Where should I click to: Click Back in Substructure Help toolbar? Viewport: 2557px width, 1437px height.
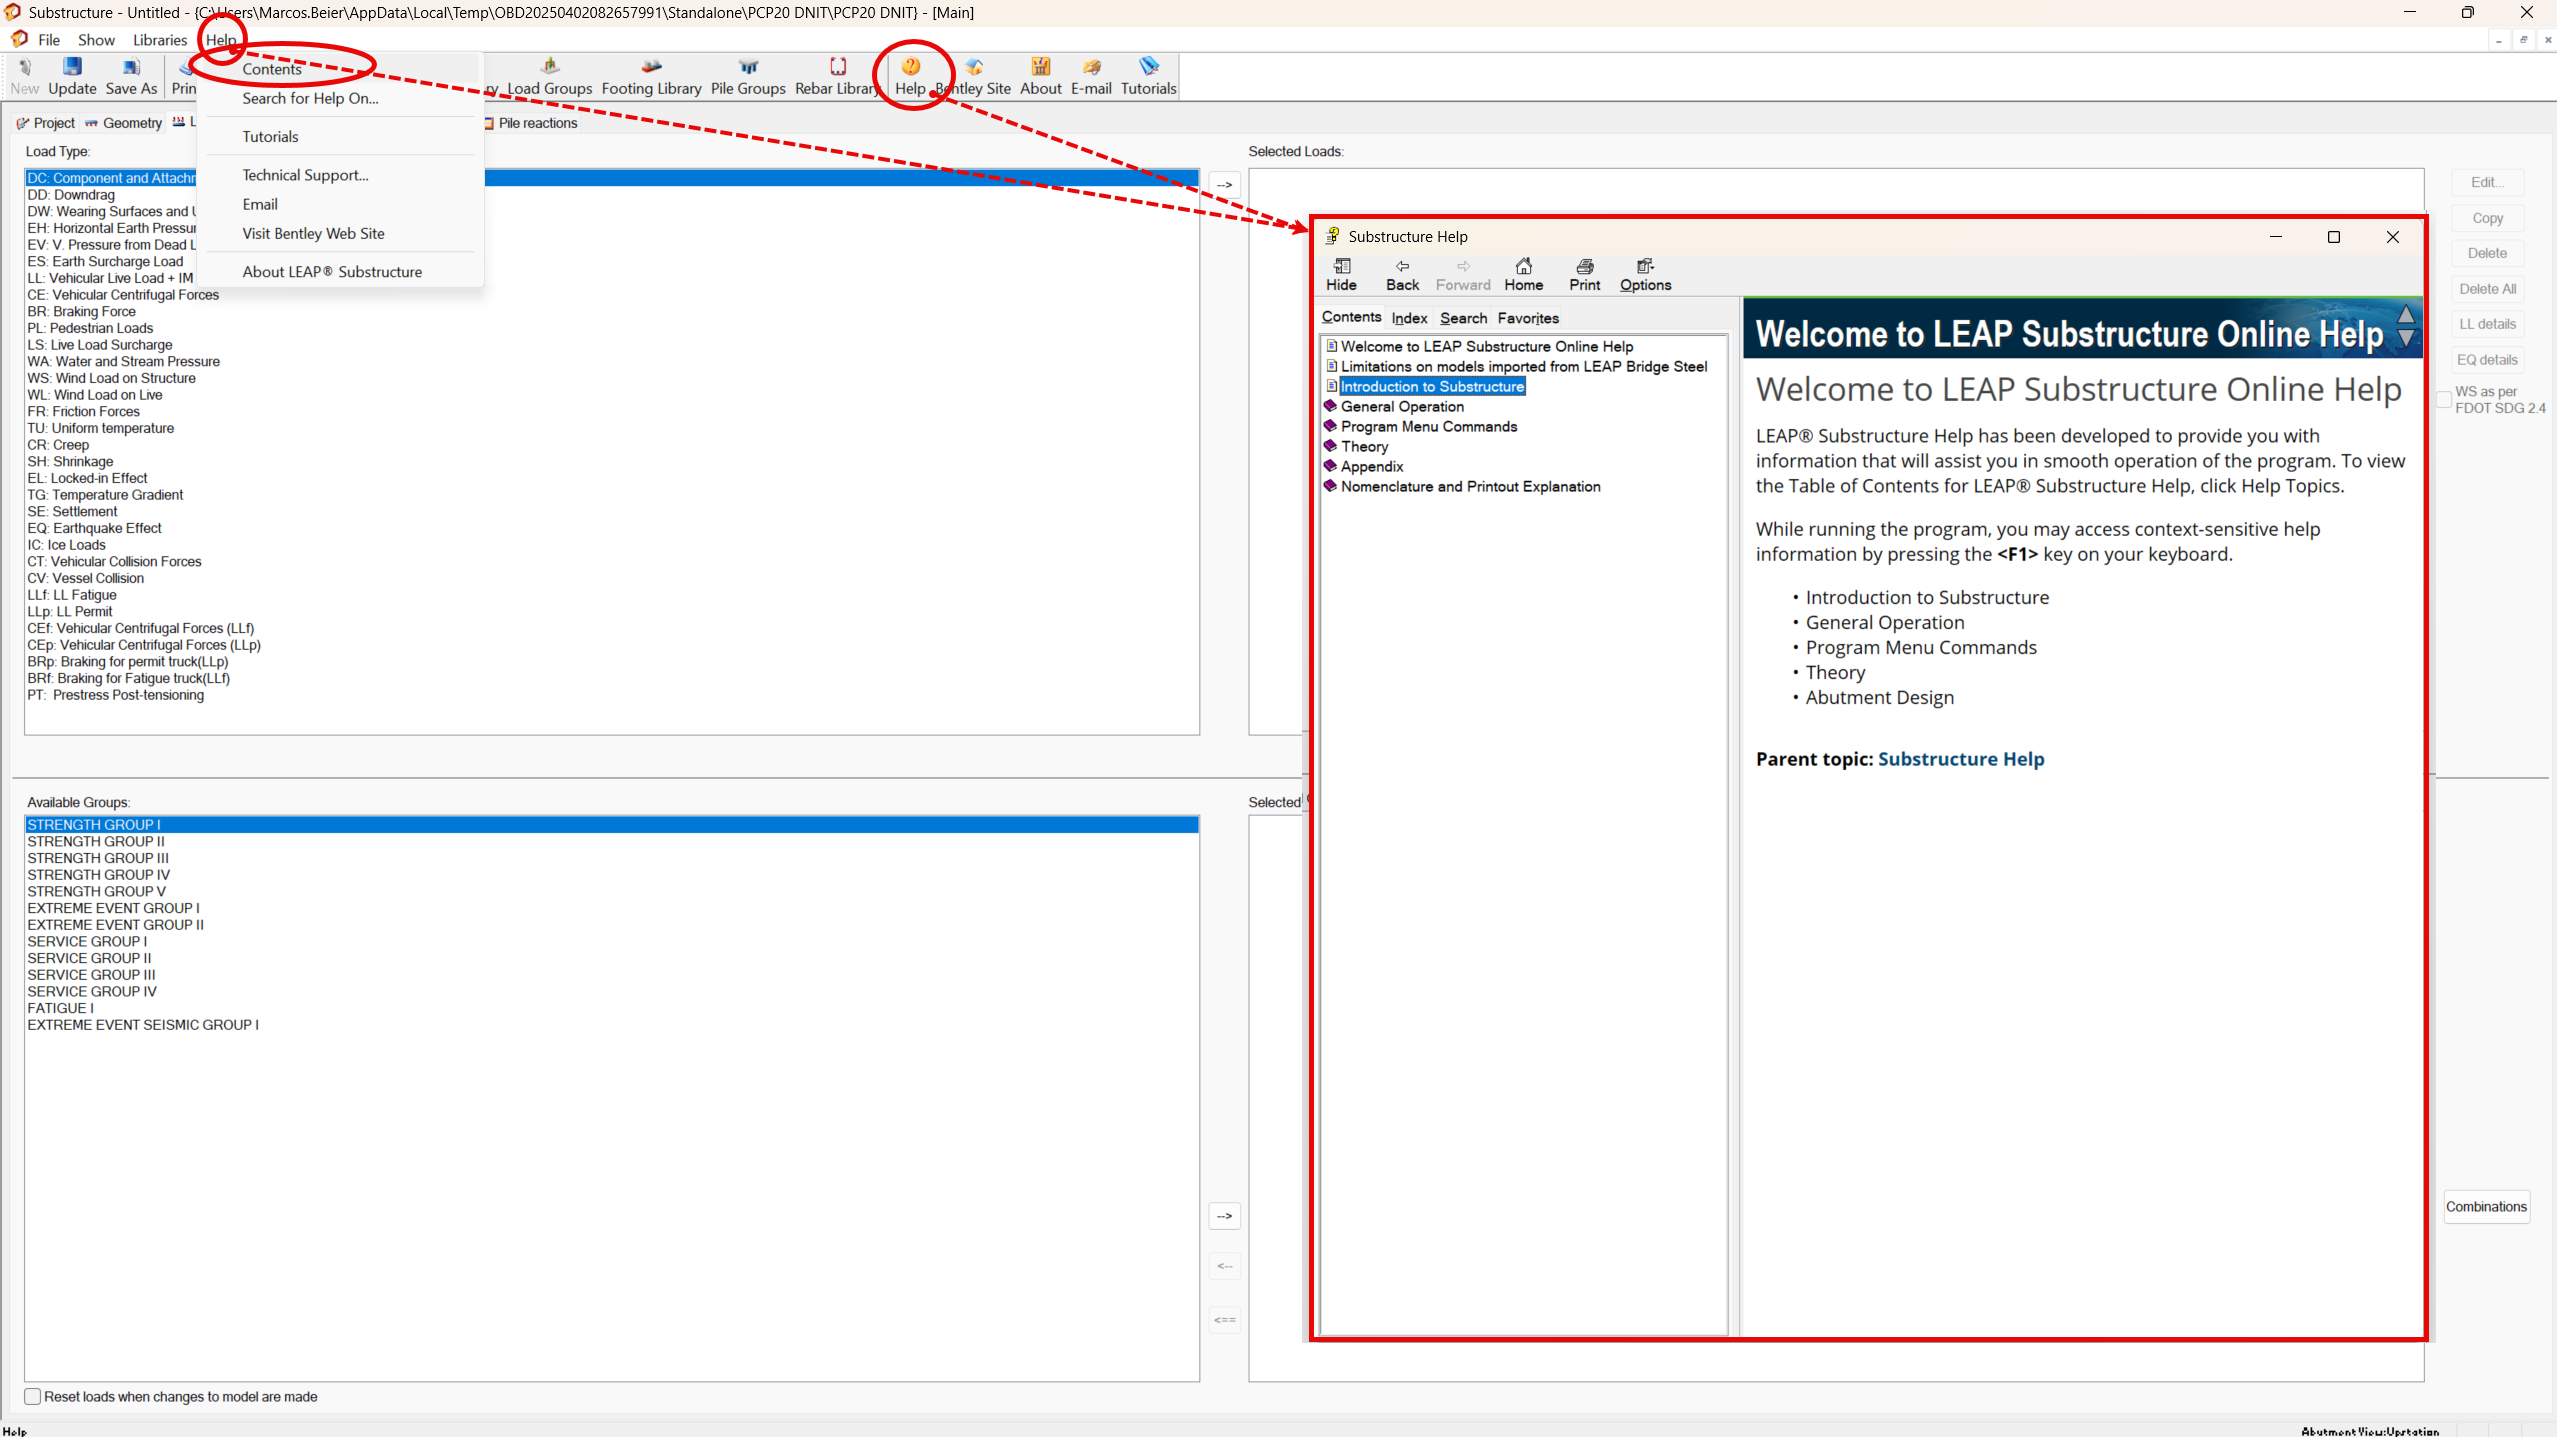(1402, 274)
